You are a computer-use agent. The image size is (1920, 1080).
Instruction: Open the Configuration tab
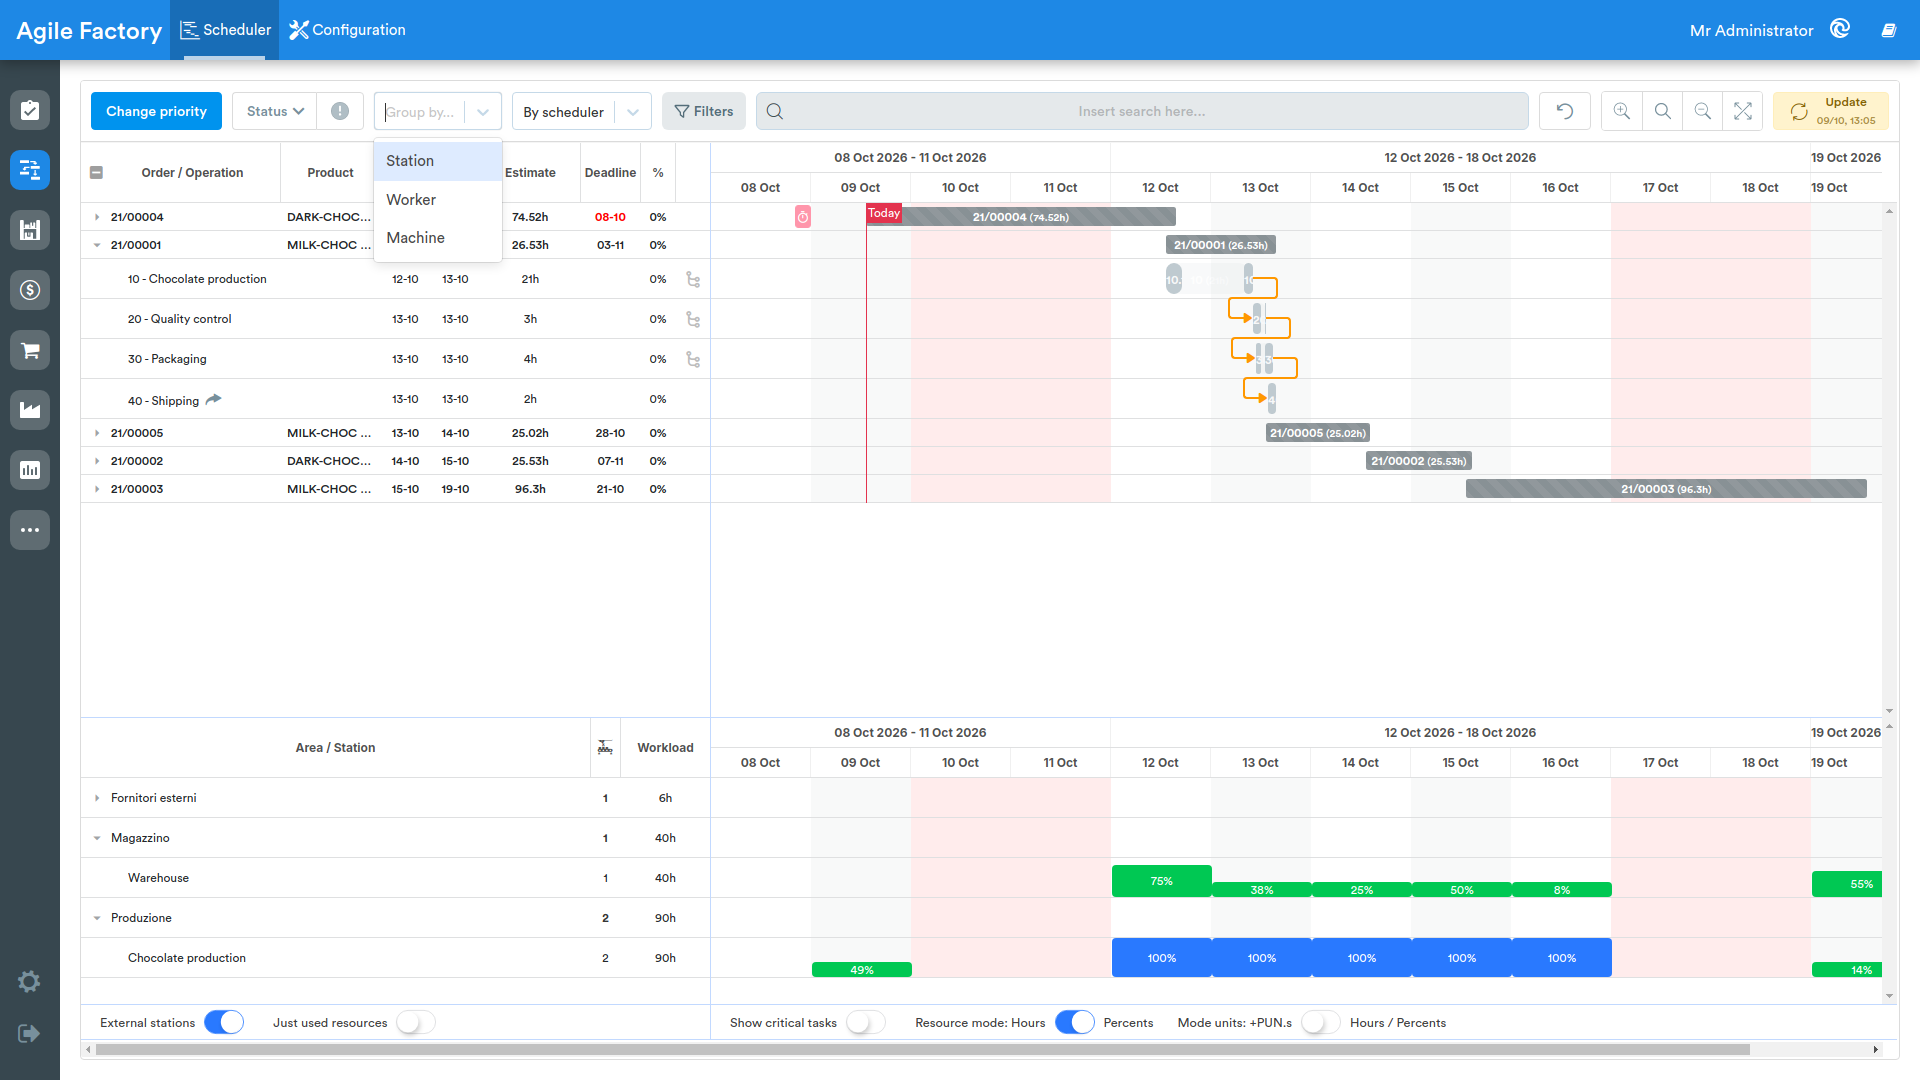347,30
